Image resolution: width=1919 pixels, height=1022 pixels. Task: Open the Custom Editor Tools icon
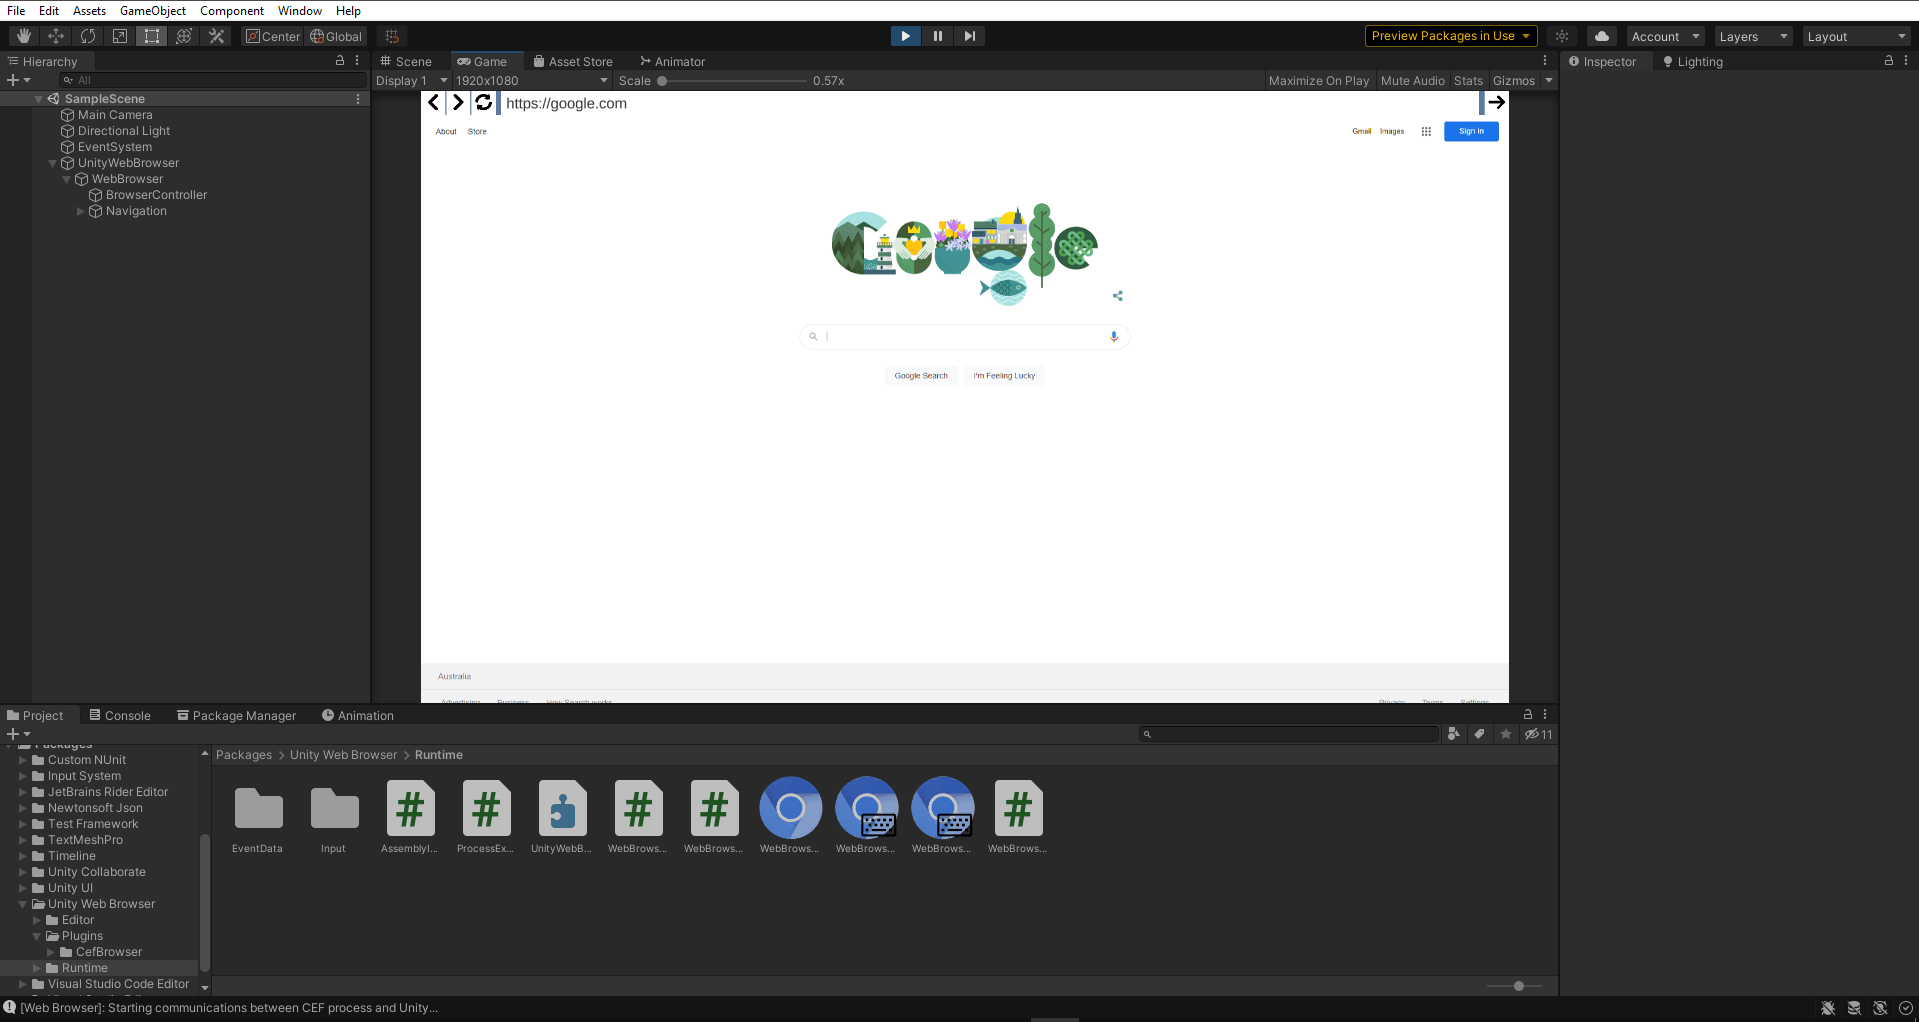pos(216,36)
